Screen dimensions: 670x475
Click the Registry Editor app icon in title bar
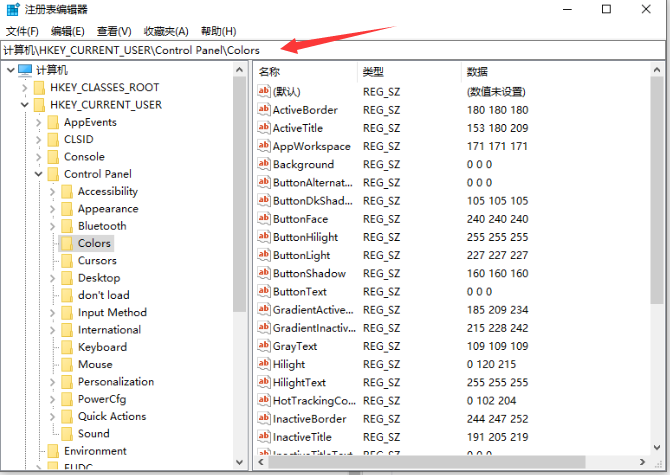point(10,9)
